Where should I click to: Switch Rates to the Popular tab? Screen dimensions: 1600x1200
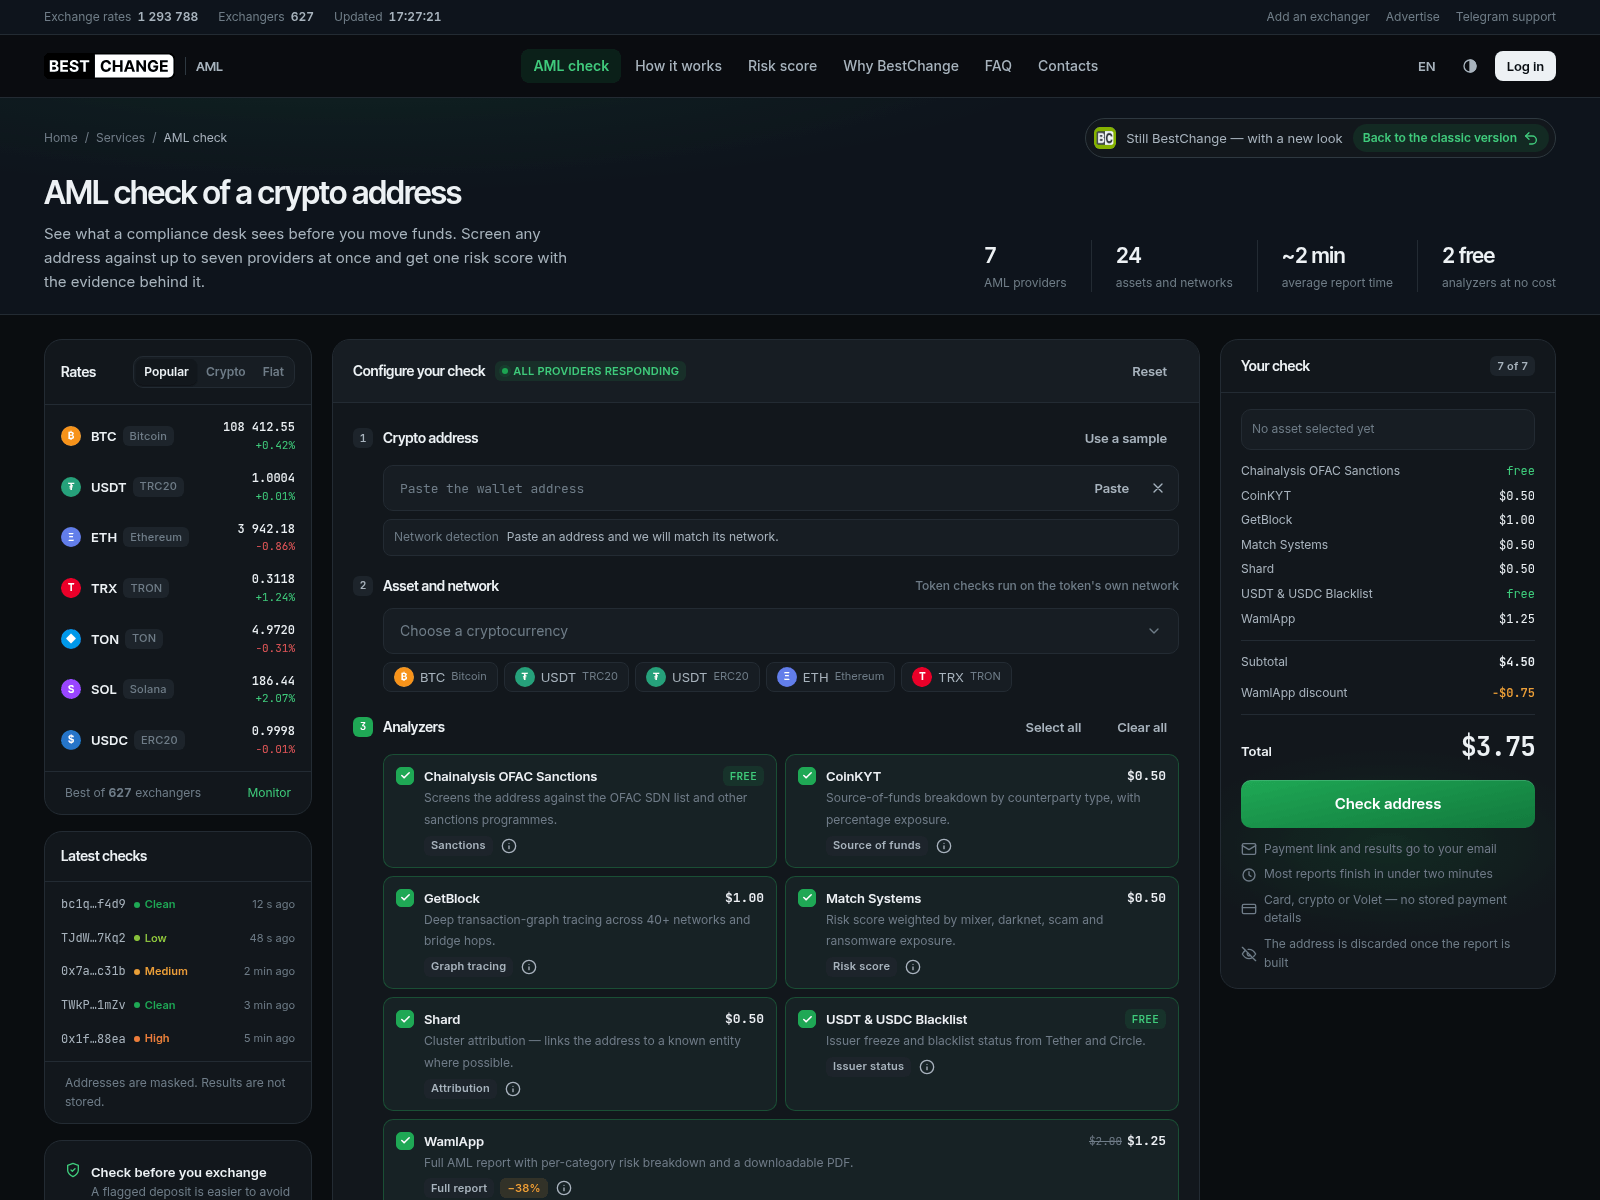pos(166,372)
